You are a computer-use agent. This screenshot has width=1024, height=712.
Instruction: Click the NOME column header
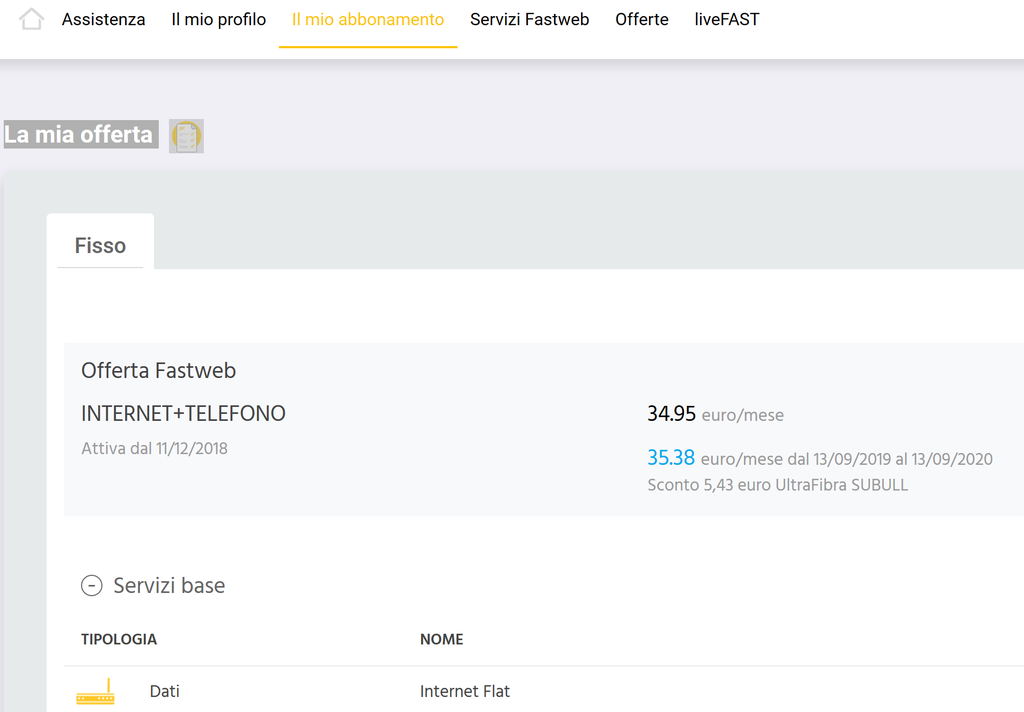click(441, 640)
